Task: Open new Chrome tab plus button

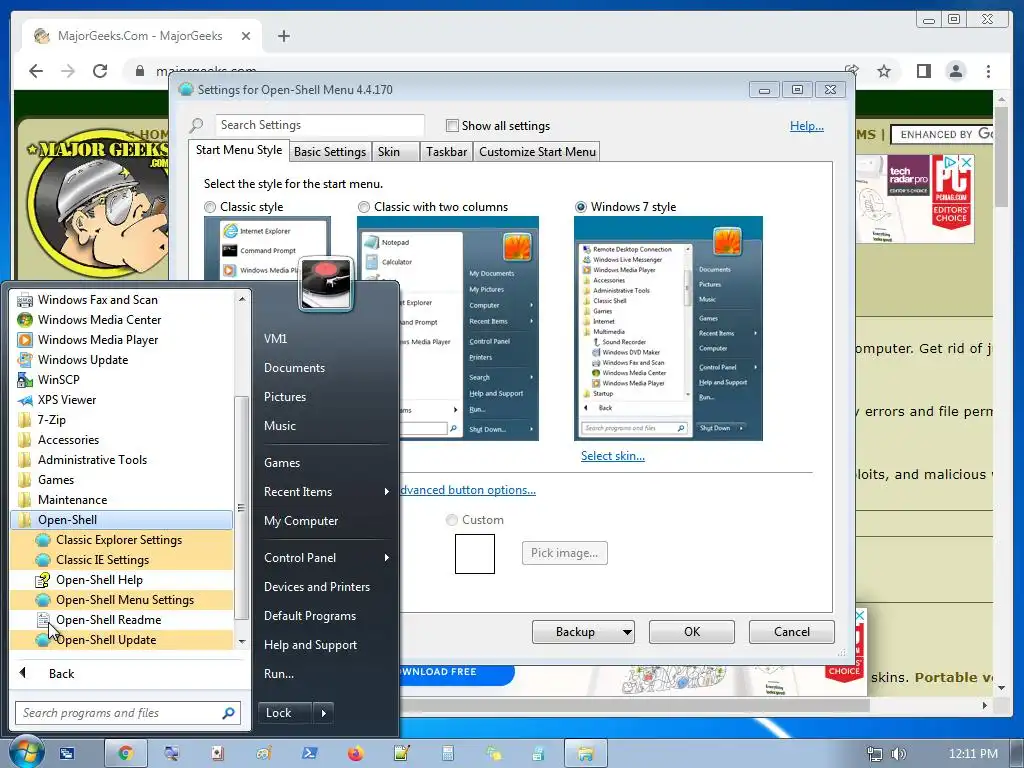Action: (283, 36)
